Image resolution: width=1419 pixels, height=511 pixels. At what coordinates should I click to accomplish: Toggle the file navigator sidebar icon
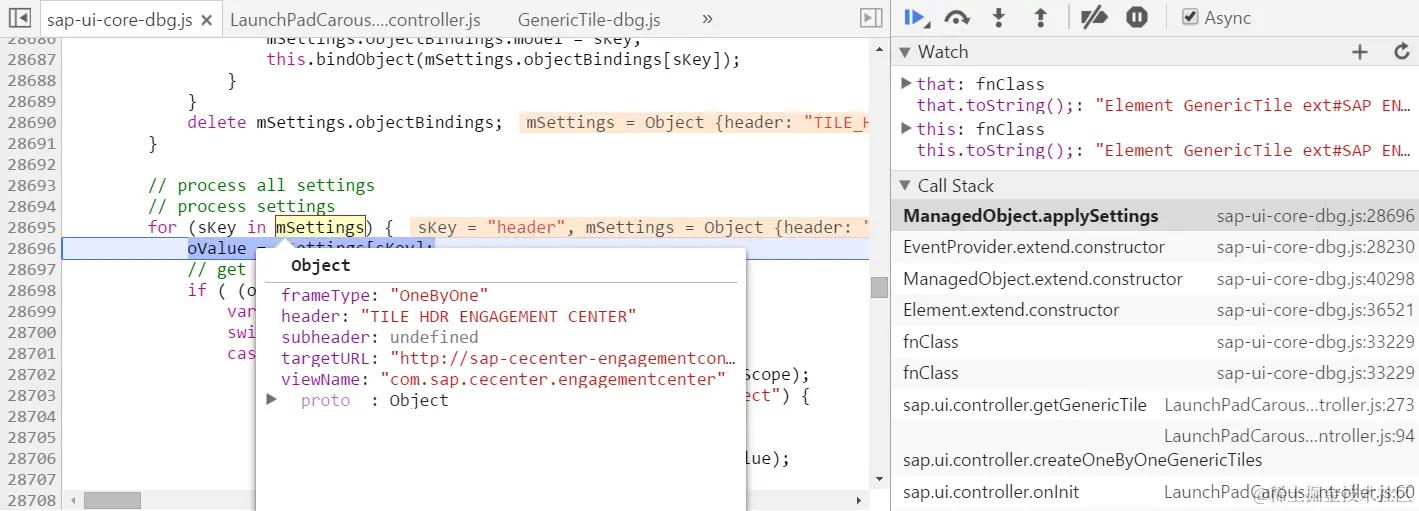click(19, 19)
